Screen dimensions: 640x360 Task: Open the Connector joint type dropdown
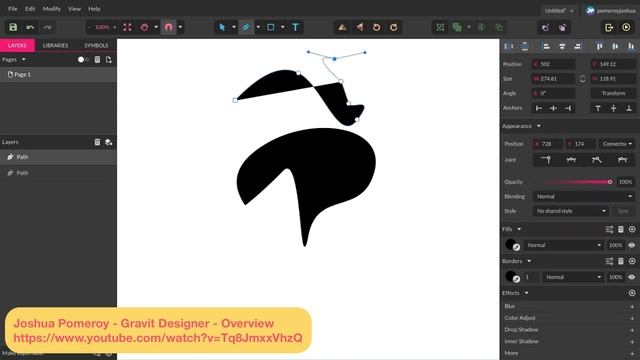(x=617, y=144)
